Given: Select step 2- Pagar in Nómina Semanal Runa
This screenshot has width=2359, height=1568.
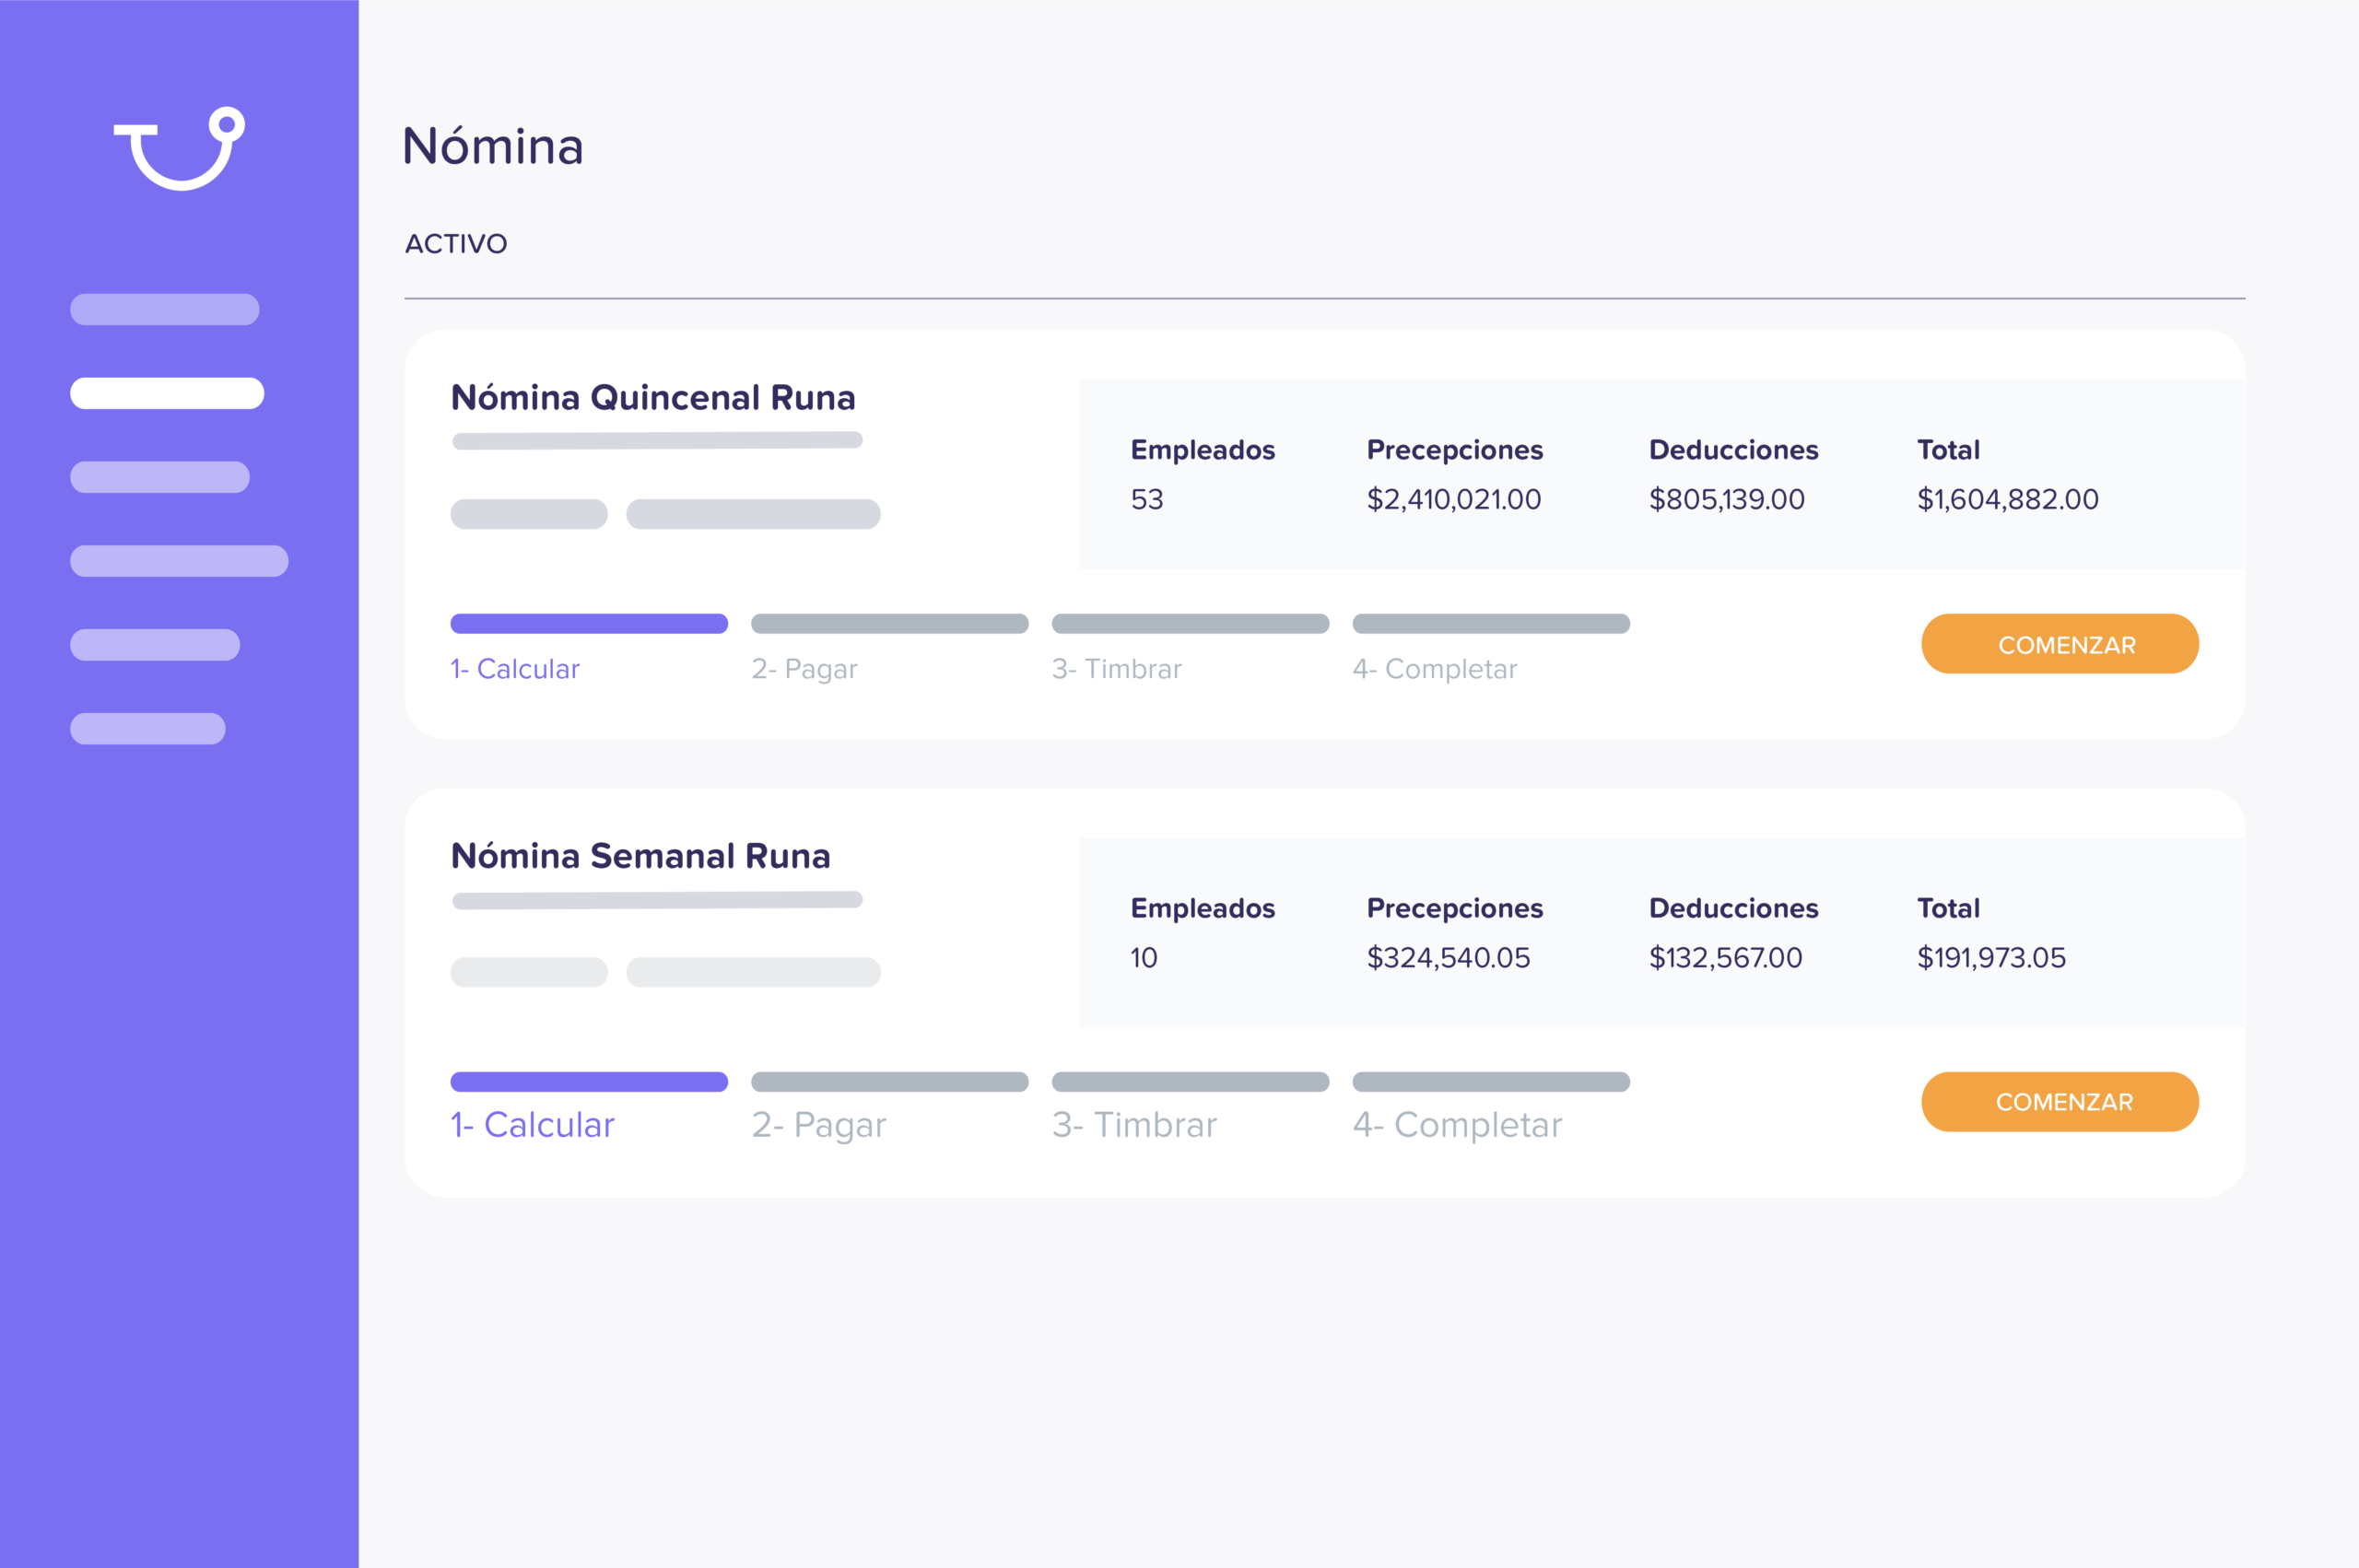Looking at the screenshot, I should pyautogui.click(x=819, y=1124).
